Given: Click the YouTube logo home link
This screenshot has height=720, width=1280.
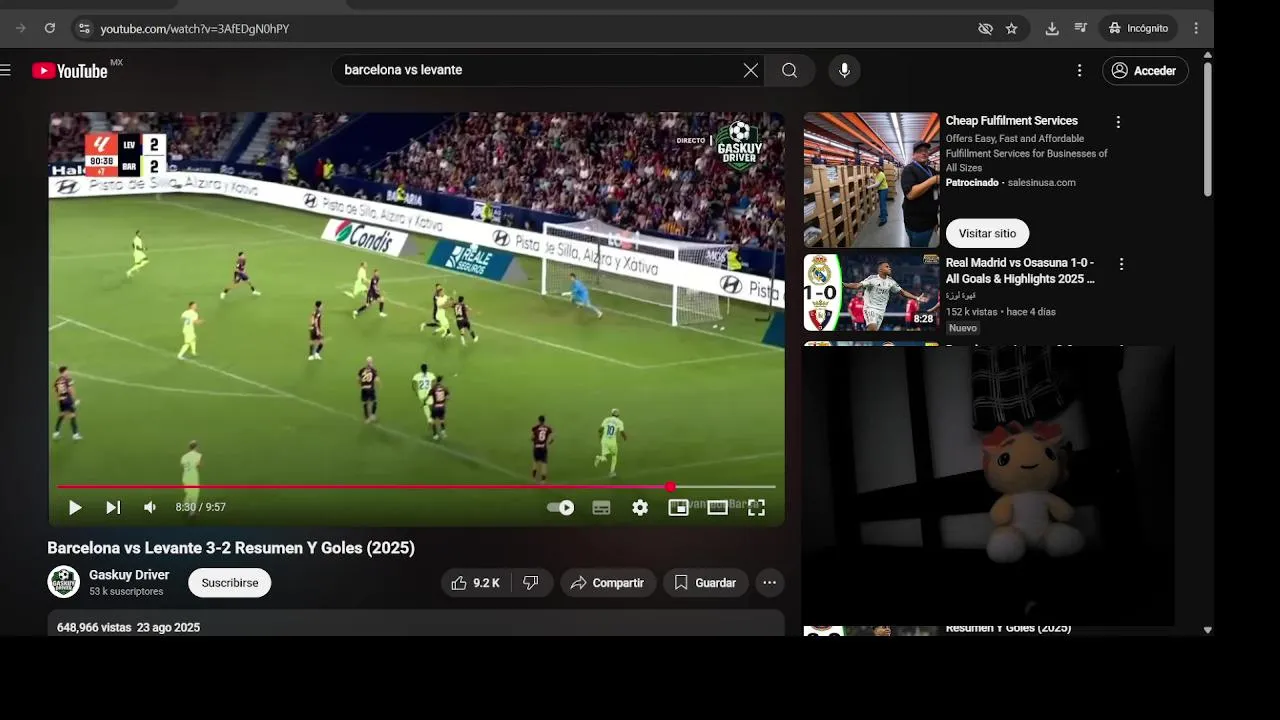Looking at the screenshot, I should (70, 70).
